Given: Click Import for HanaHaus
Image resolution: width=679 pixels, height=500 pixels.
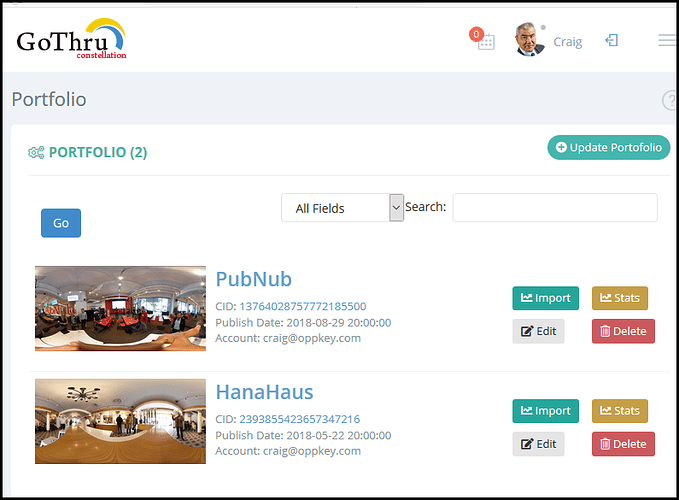Looking at the screenshot, I should click(546, 411).
